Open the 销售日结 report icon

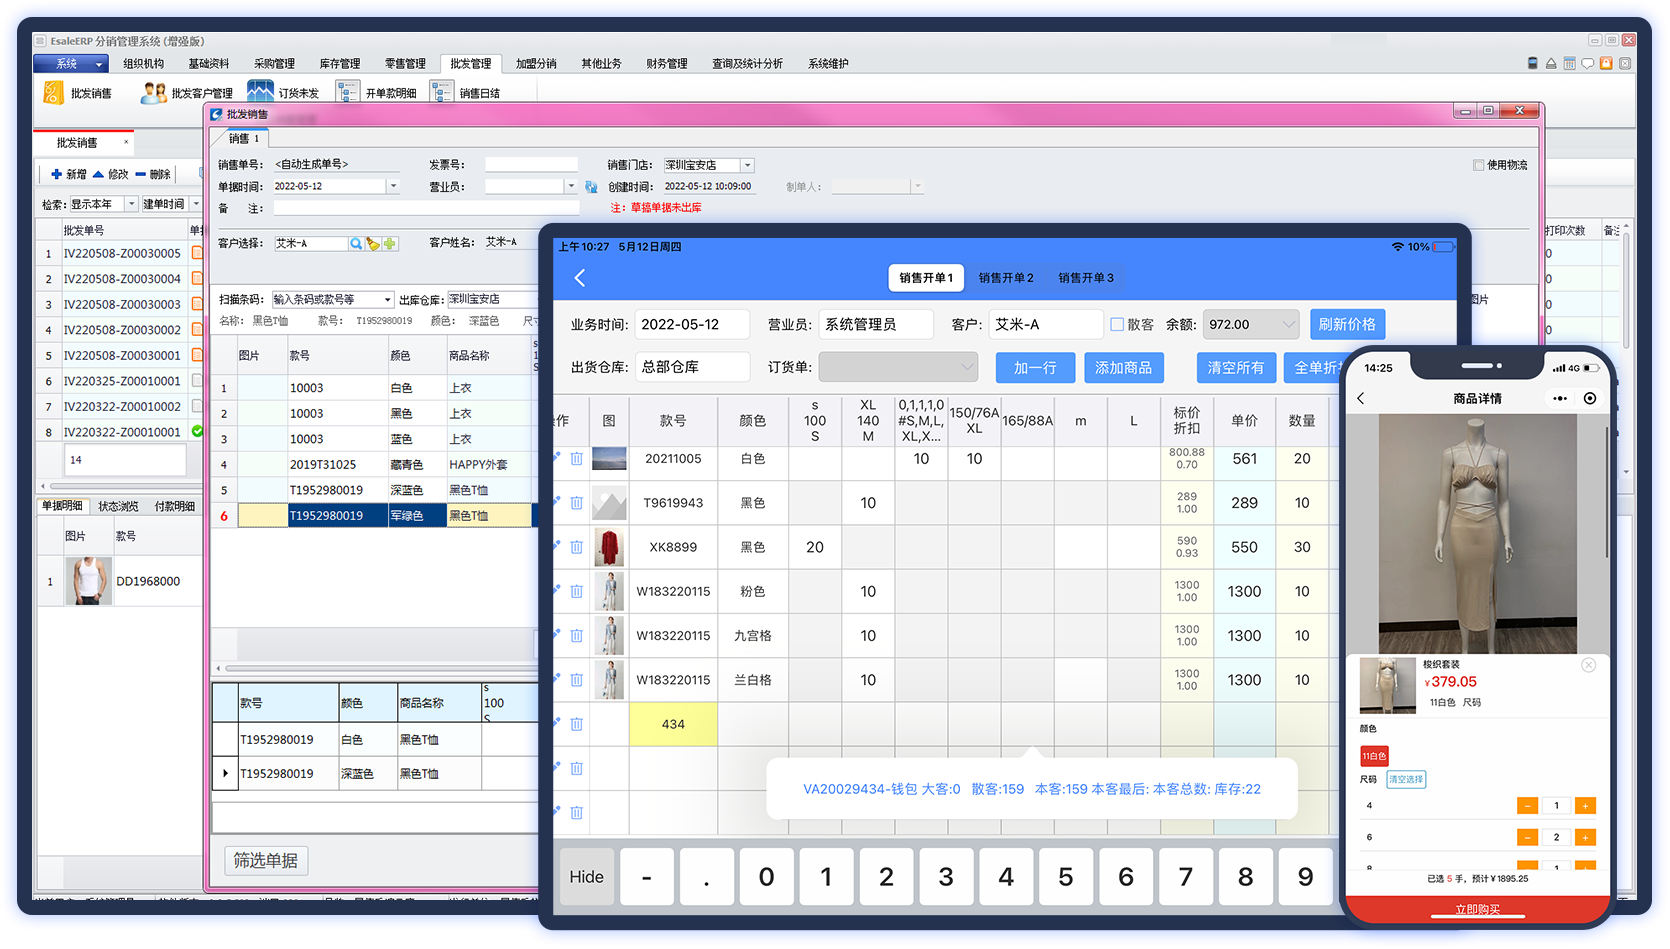[442, 92]
